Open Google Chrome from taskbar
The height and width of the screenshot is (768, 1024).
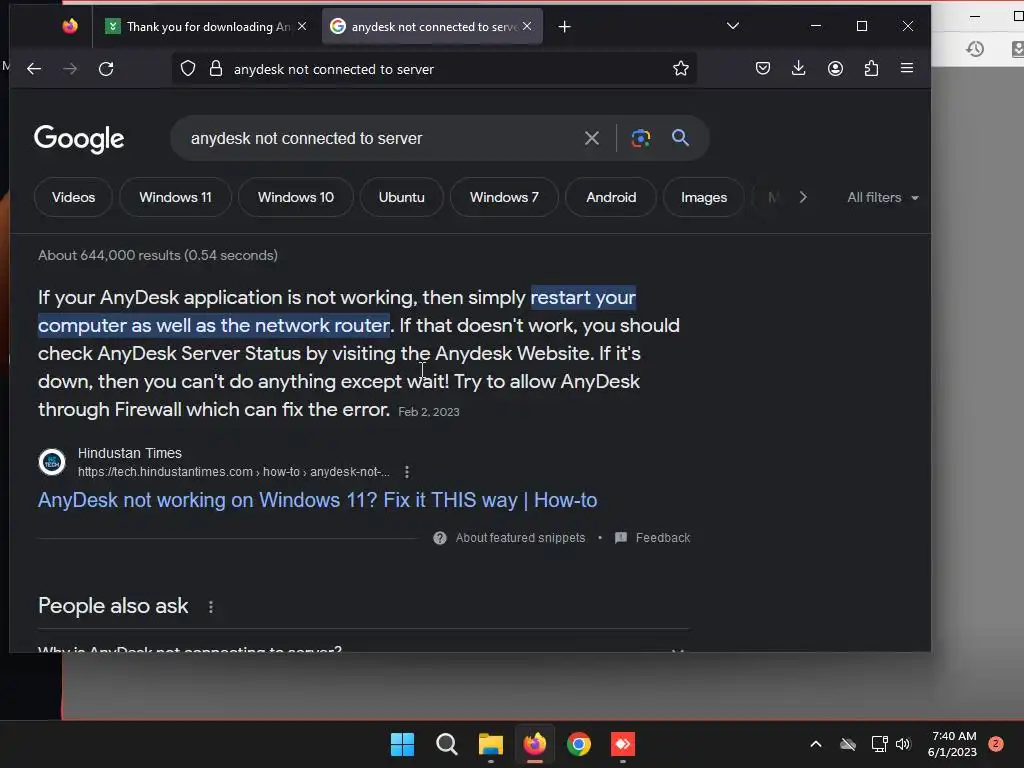(579, 744)
